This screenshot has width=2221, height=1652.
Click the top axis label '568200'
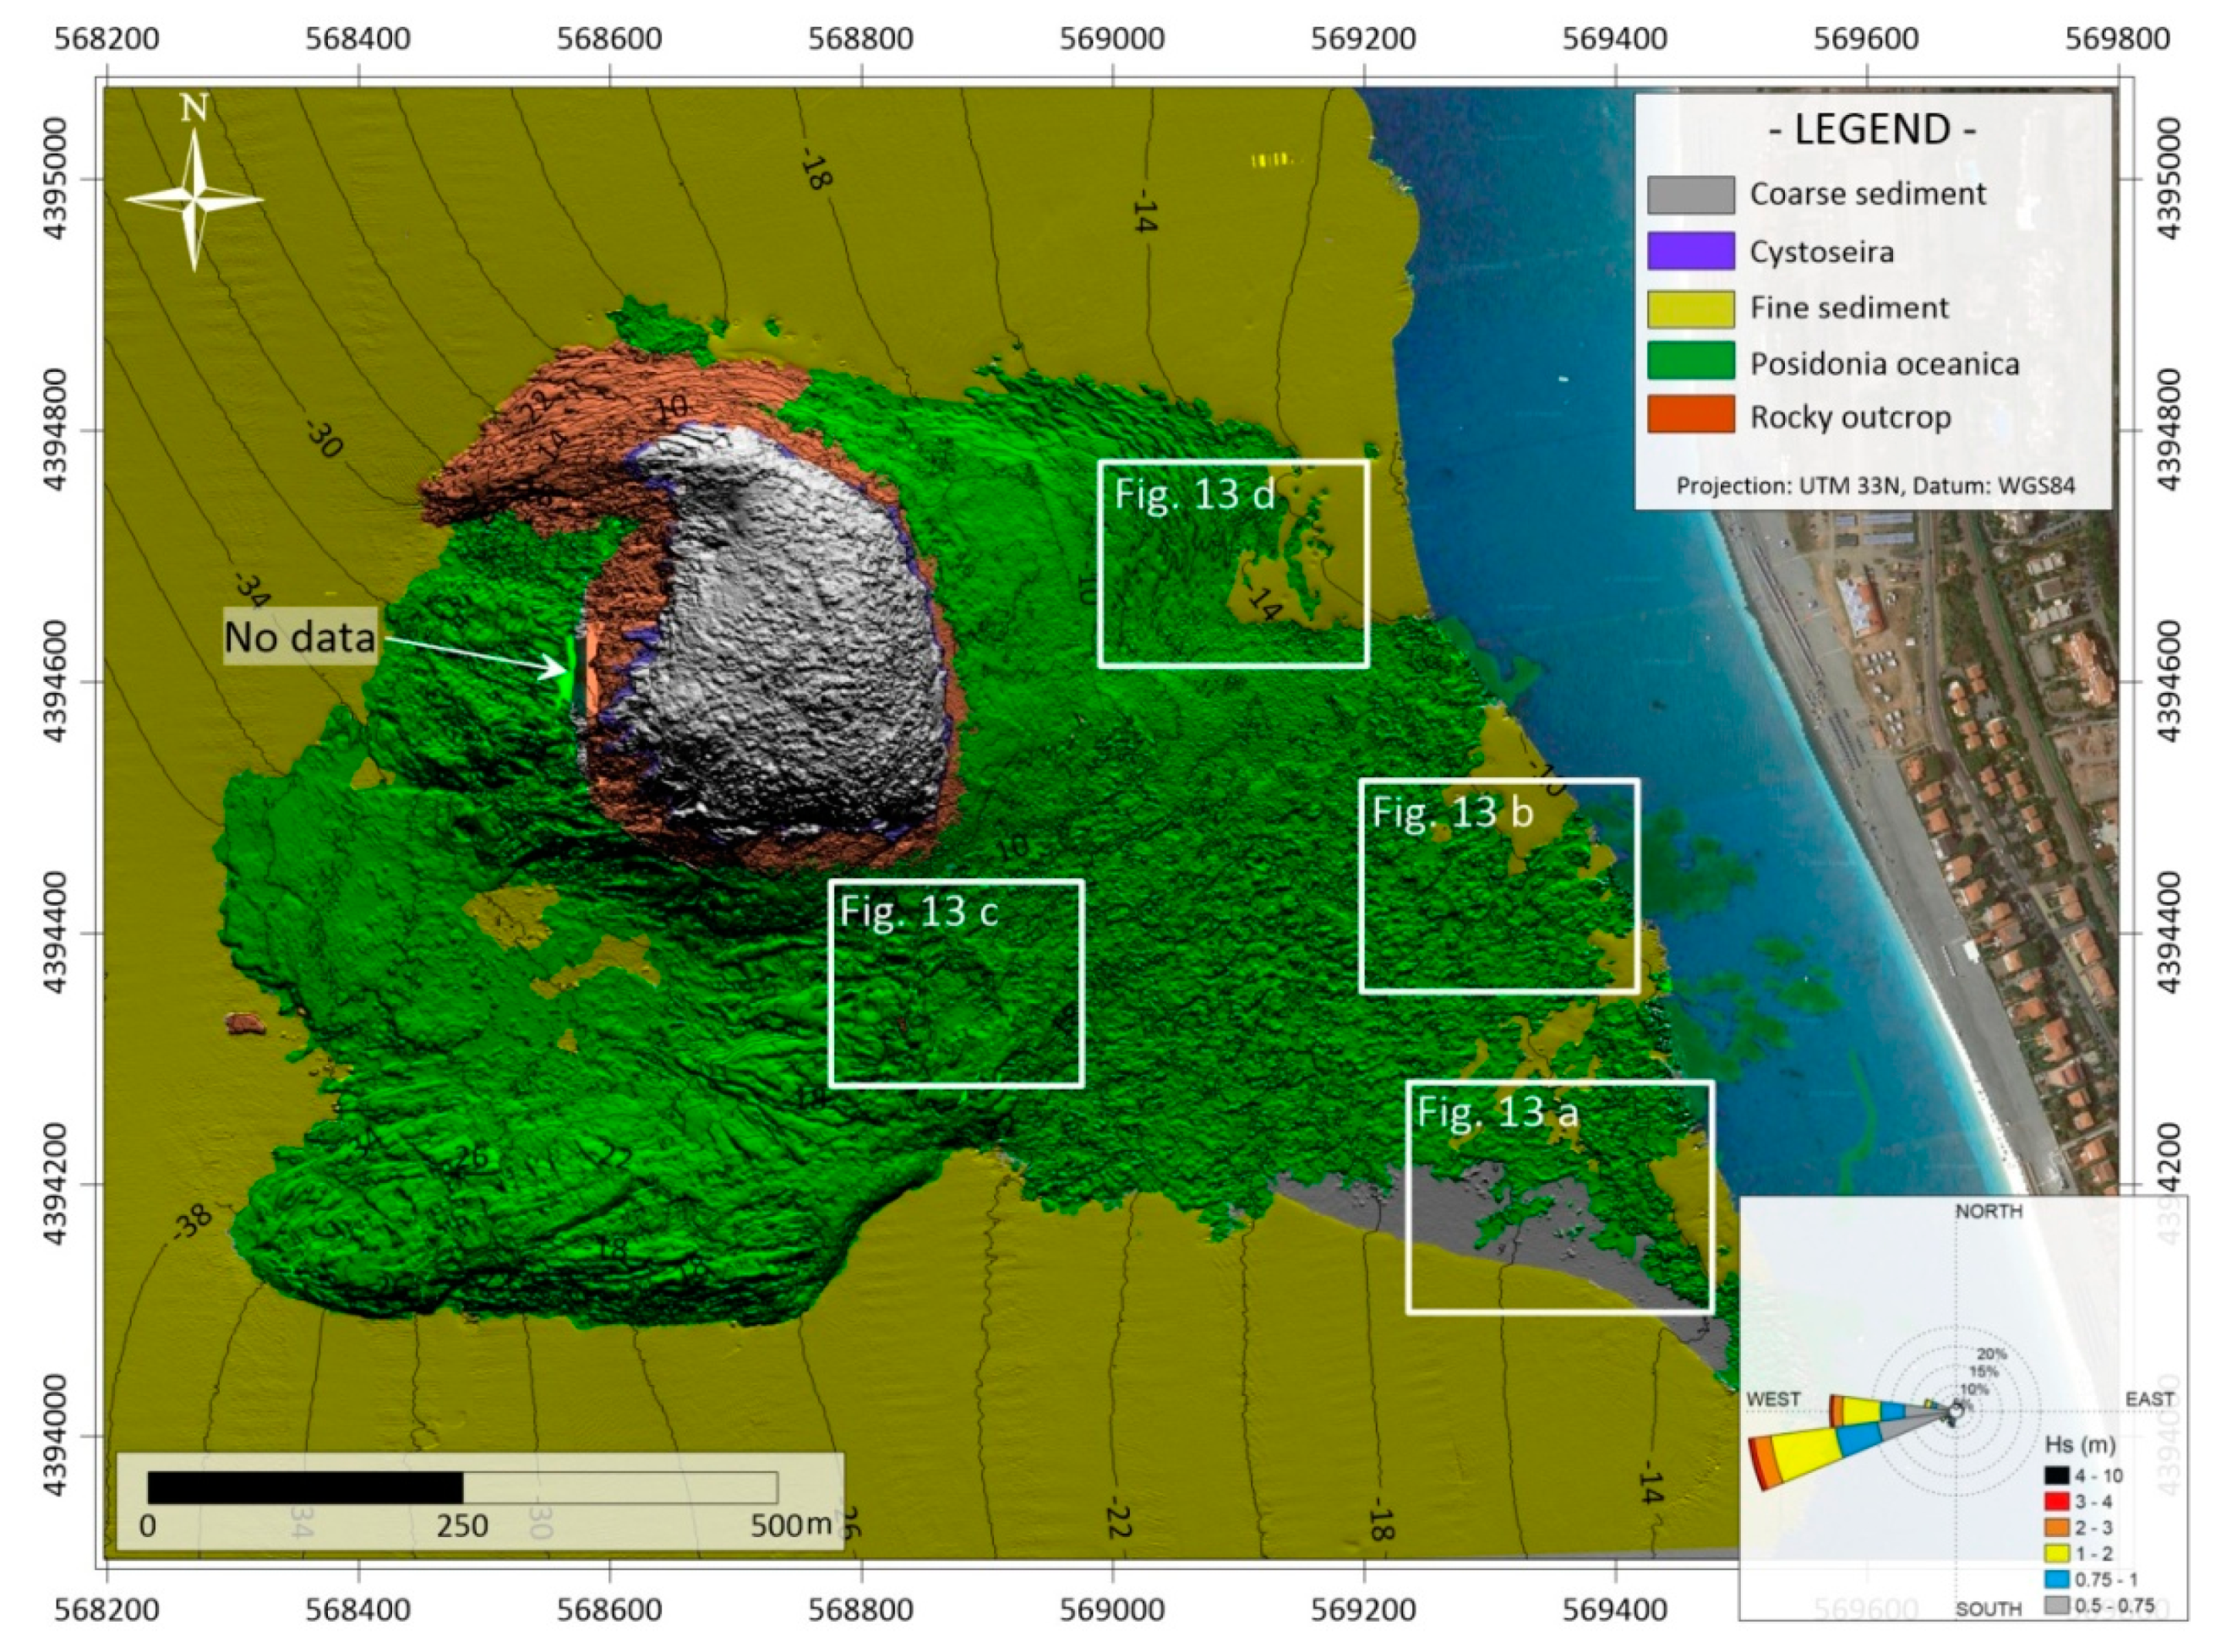[x=107, y=39]
